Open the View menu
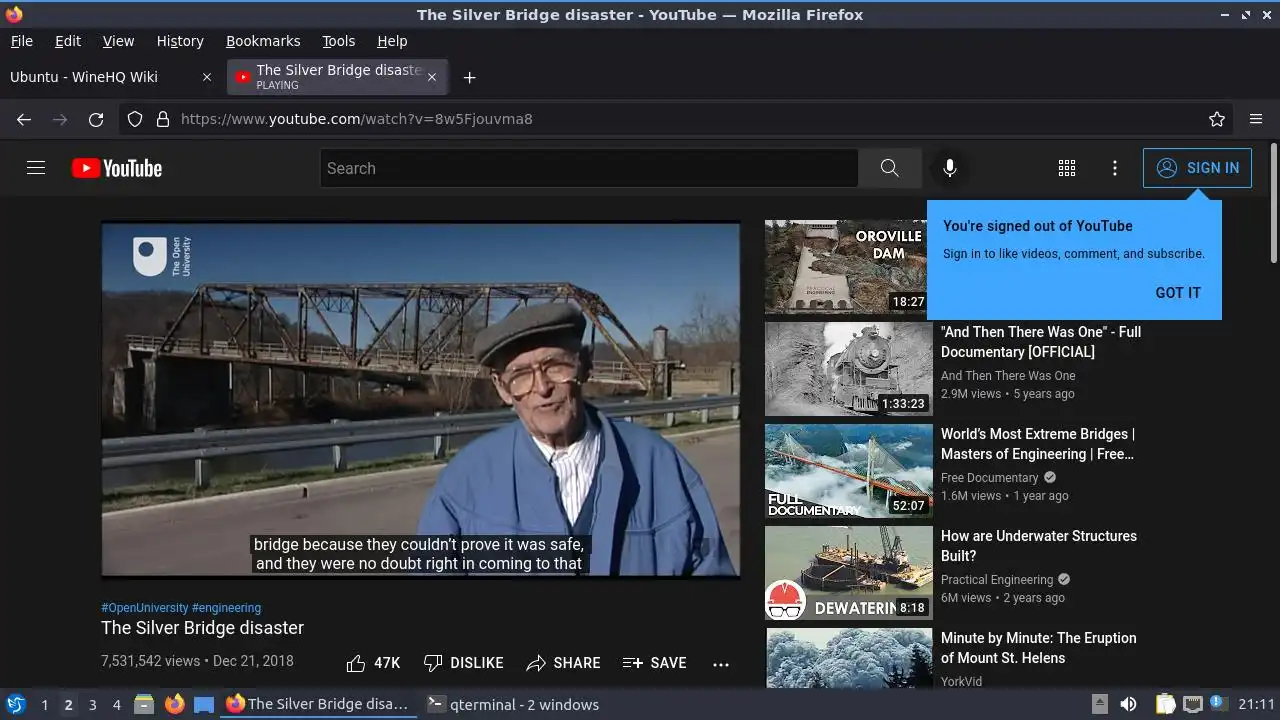Image resolution: width=1280 pixels, height=720 pixels. pyautogui.click(x=118, y=41)
